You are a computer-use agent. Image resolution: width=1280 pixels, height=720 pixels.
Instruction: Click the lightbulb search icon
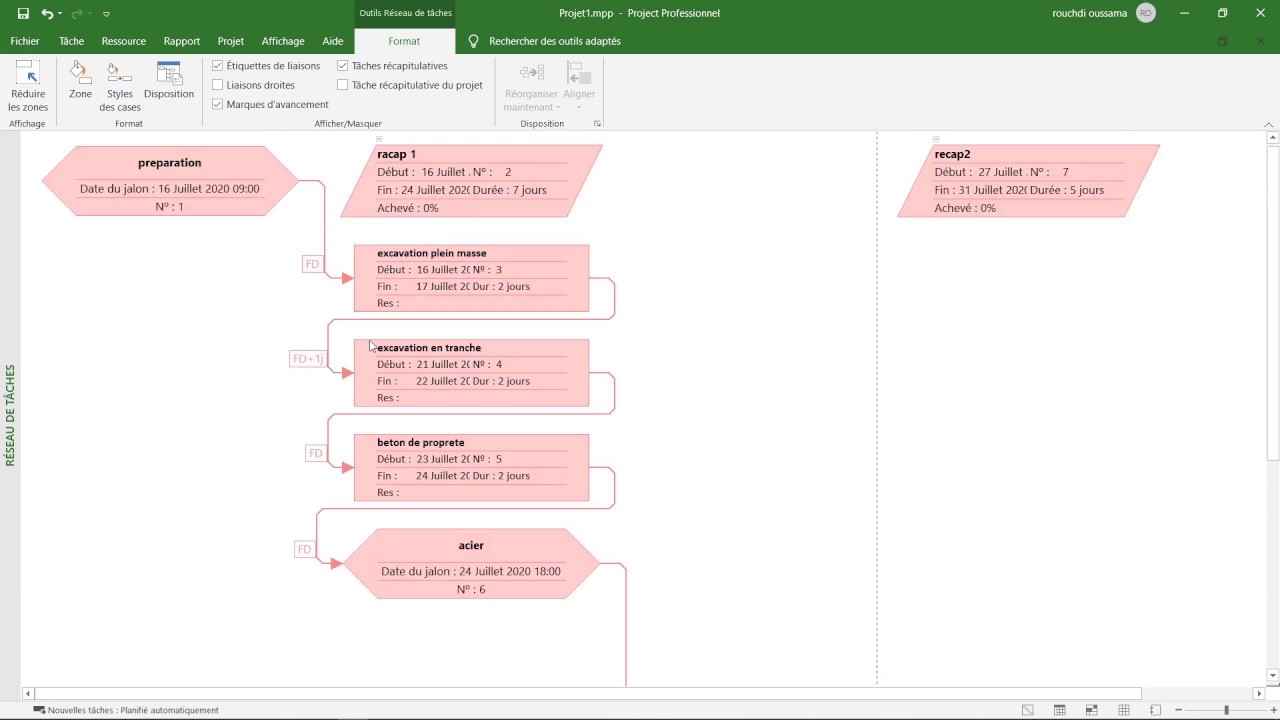(474, 41)
